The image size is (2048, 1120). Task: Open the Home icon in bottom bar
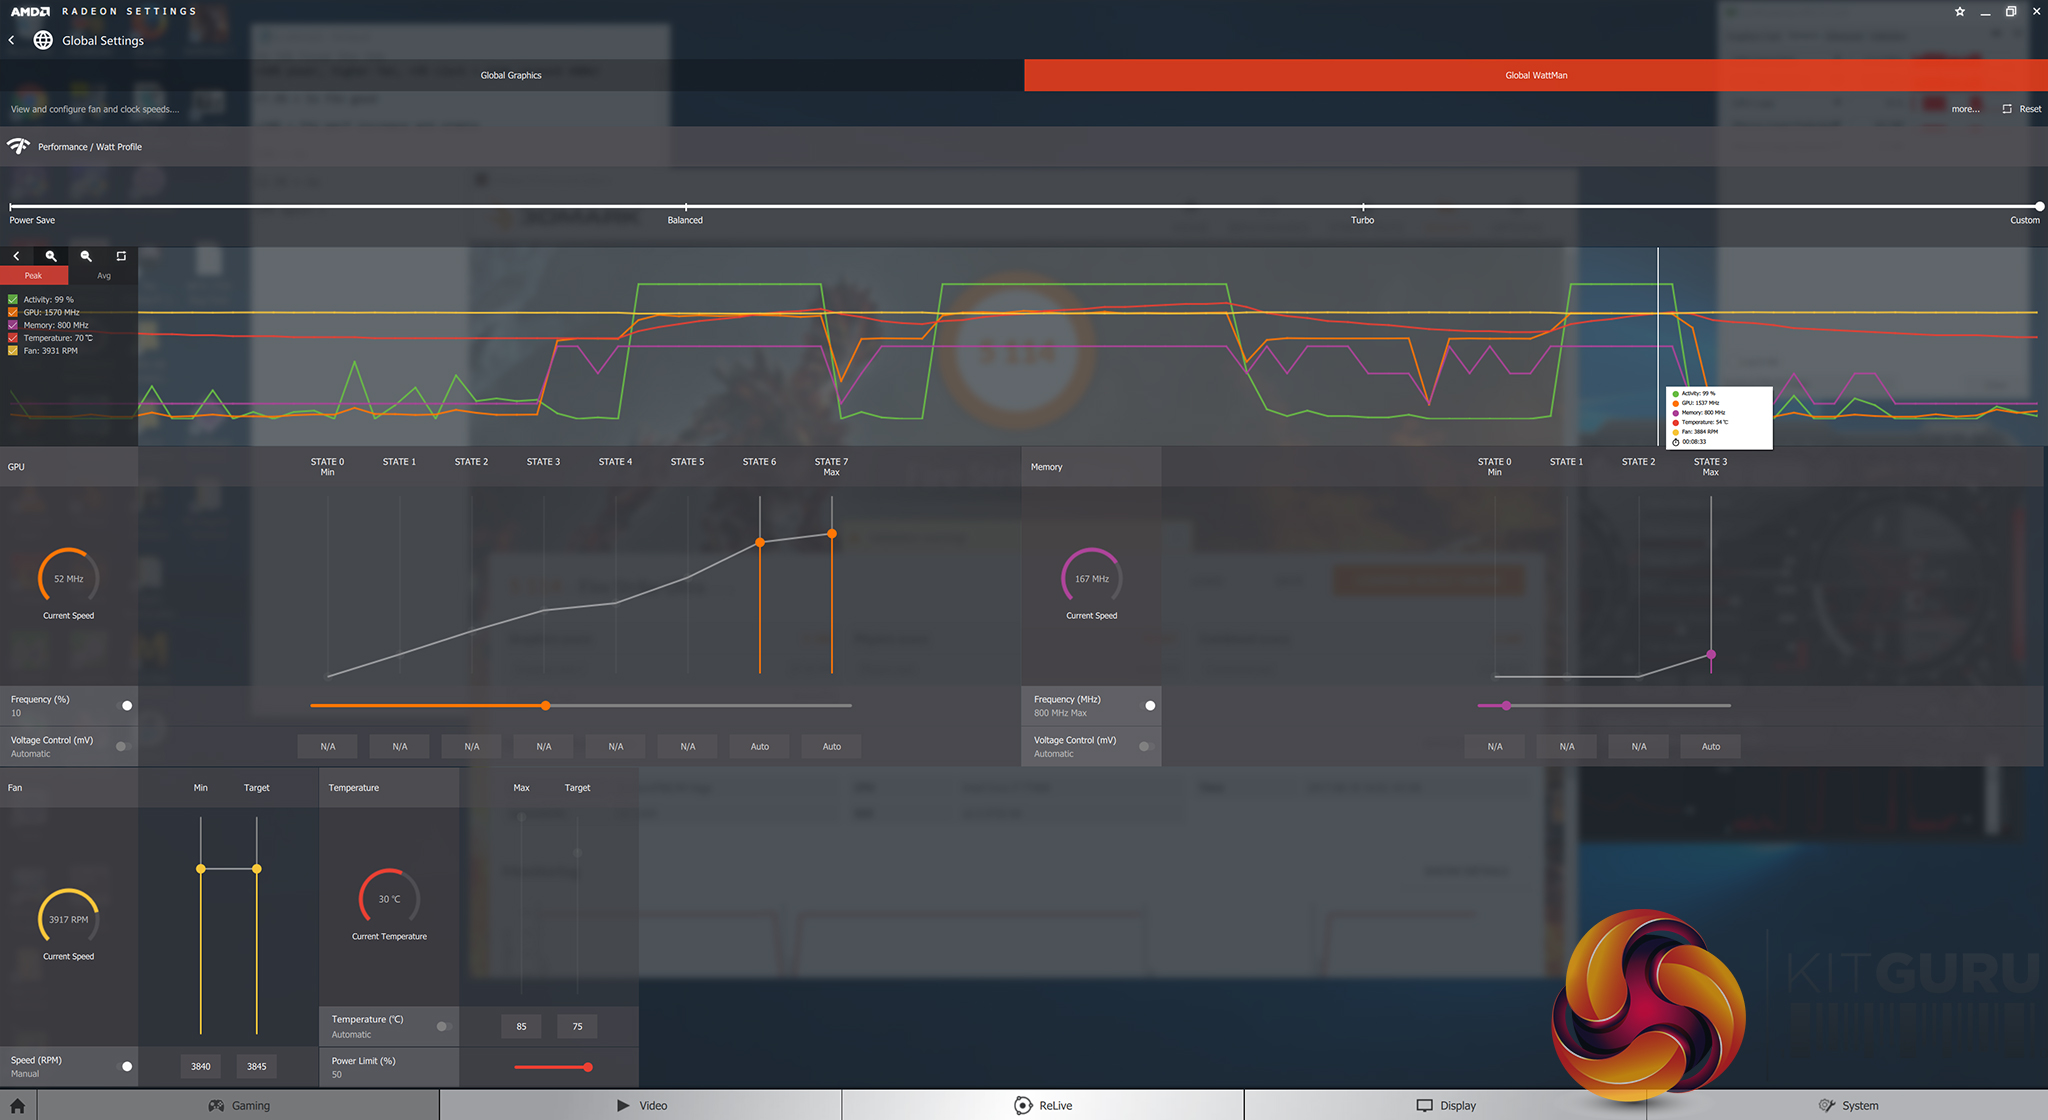click(17, 1105)
